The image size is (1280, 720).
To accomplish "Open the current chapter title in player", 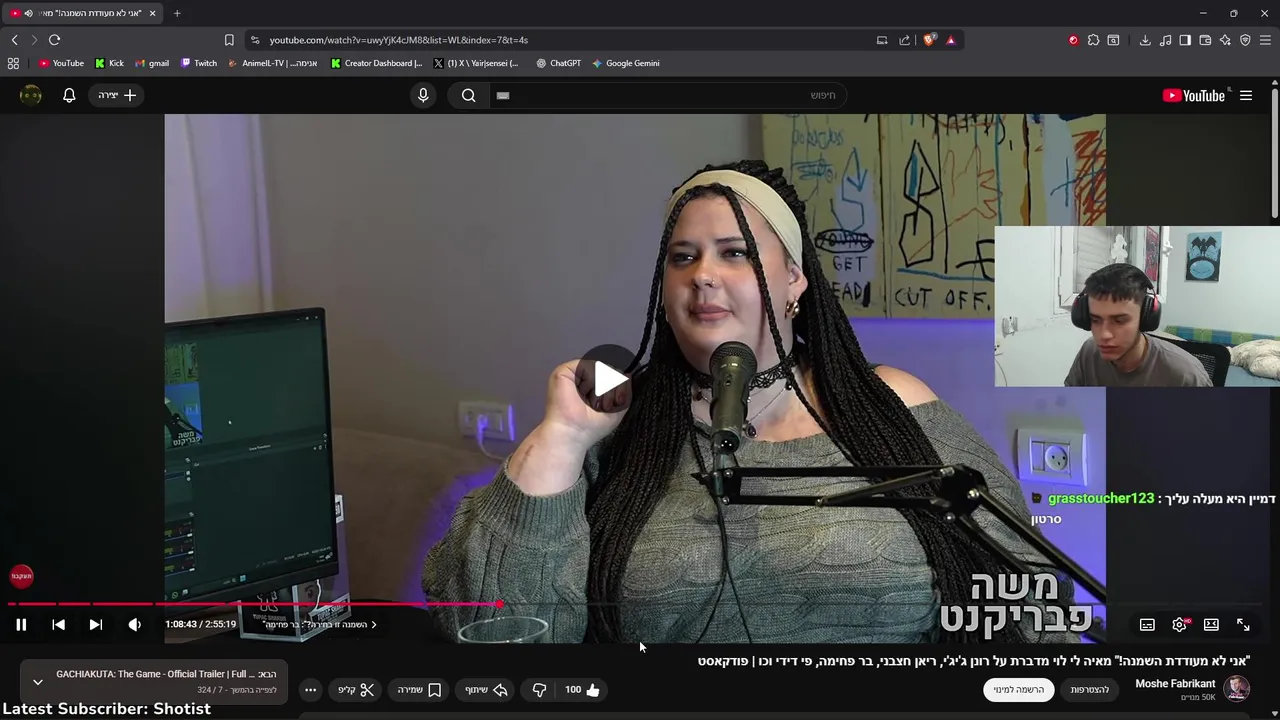I will (x=320, y=625).
